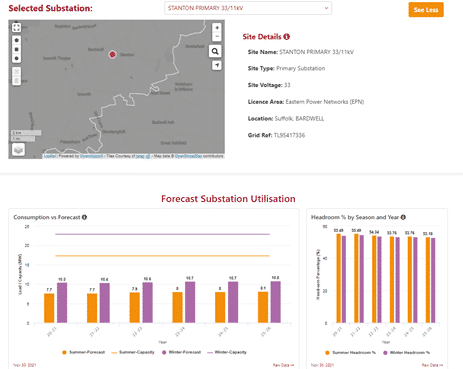
Task: Open the OpenStreetMap contributors link
Action: [x=188, y=156]
